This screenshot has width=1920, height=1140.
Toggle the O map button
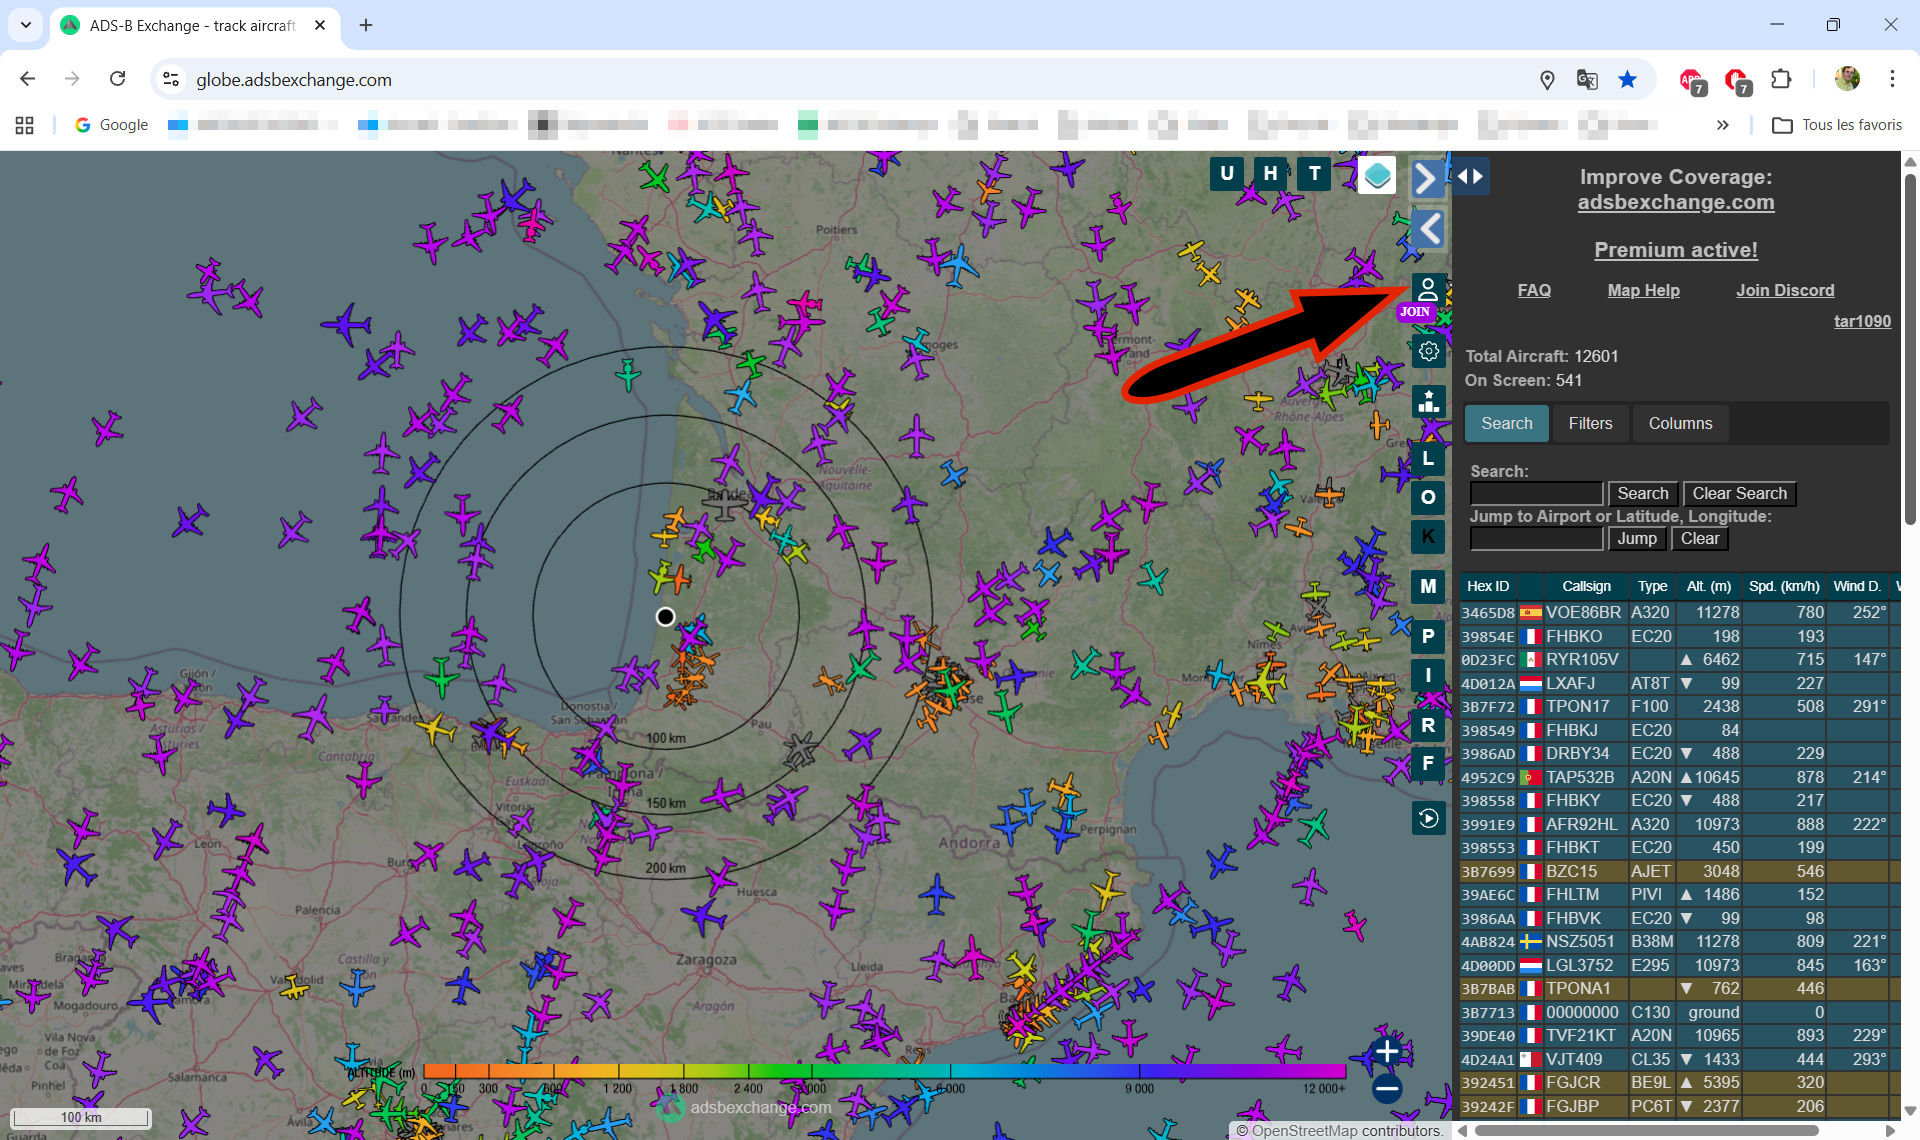point(1428,497)
